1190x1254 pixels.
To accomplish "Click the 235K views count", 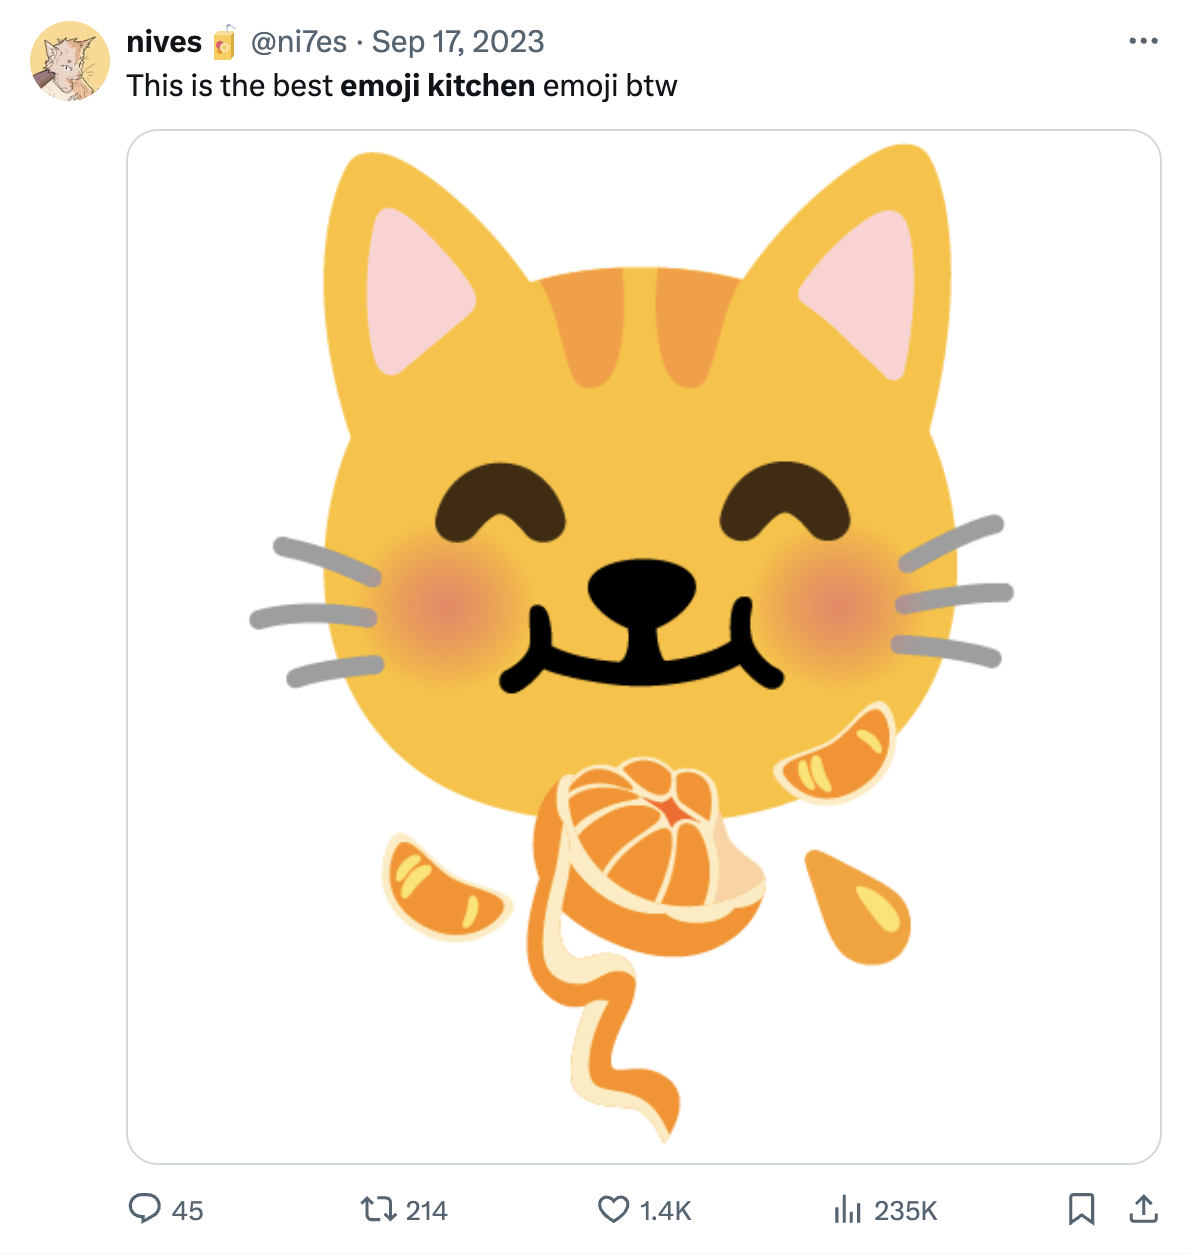I will click(905, 1211).
